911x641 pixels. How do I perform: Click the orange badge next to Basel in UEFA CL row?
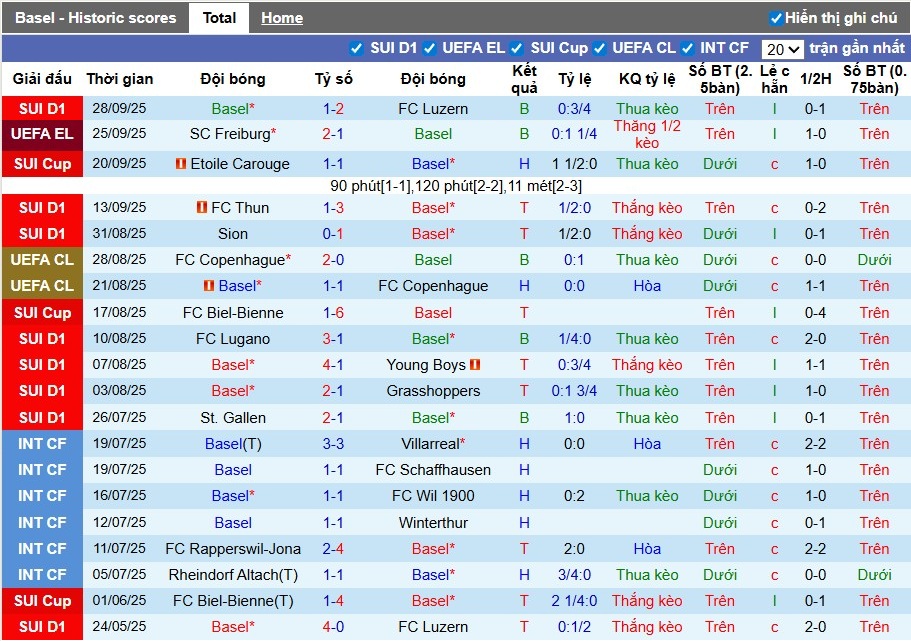[208, 286]
